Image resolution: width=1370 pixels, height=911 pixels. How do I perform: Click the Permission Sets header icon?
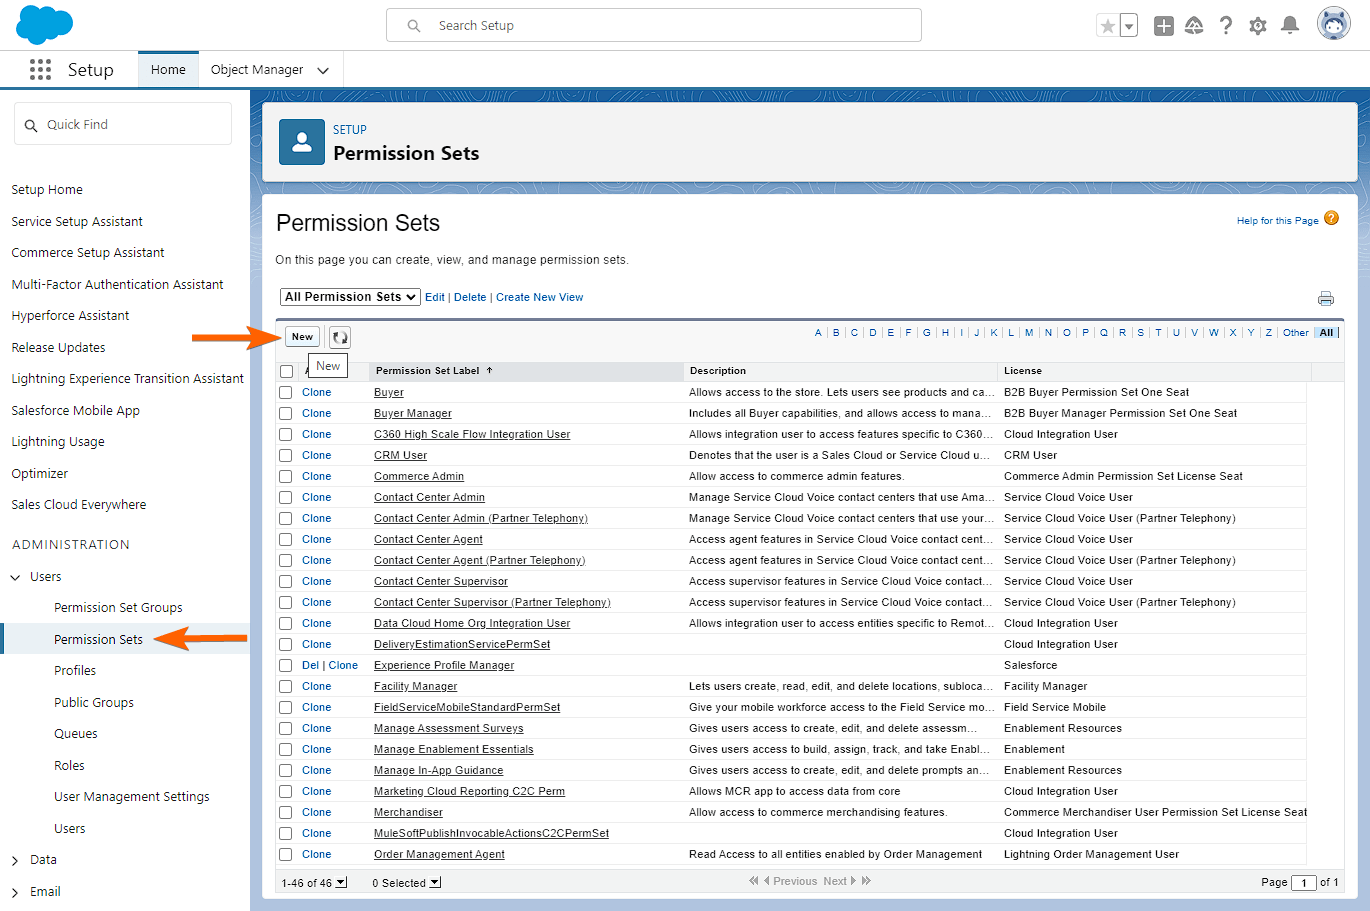(302, 142)
